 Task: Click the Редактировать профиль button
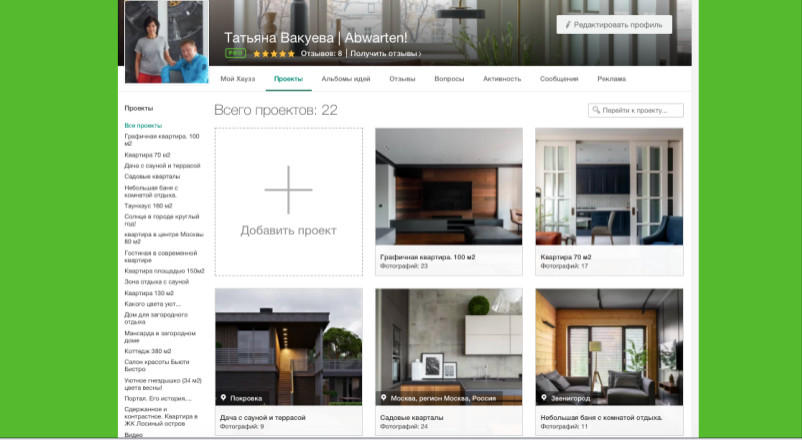(x=614, y=25)
